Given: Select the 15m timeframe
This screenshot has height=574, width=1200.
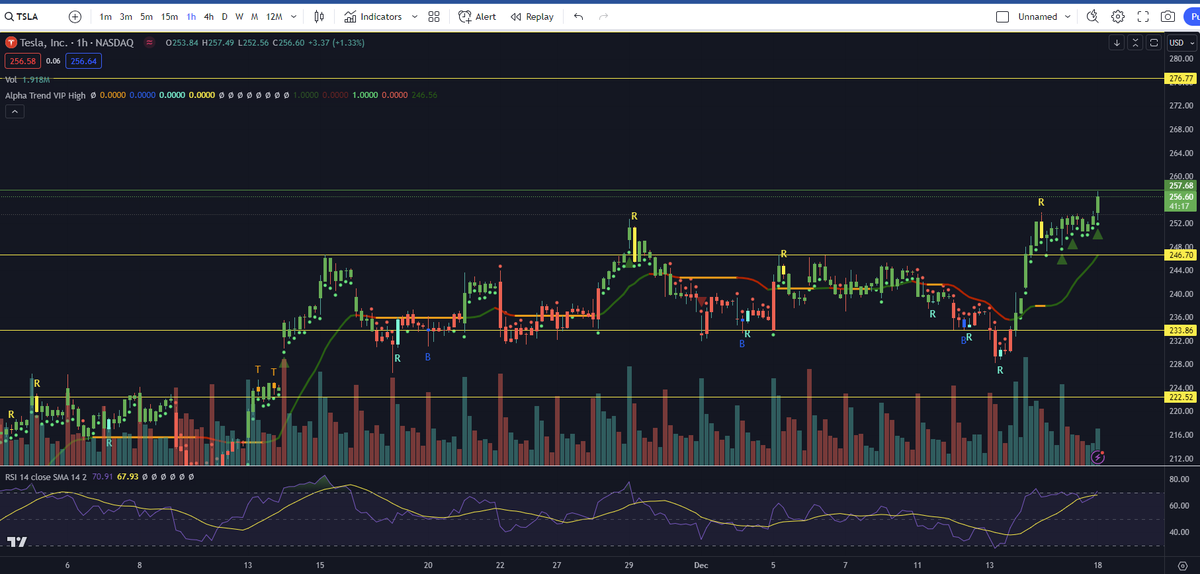Looking at the screenshot, I should coord(170,17).
